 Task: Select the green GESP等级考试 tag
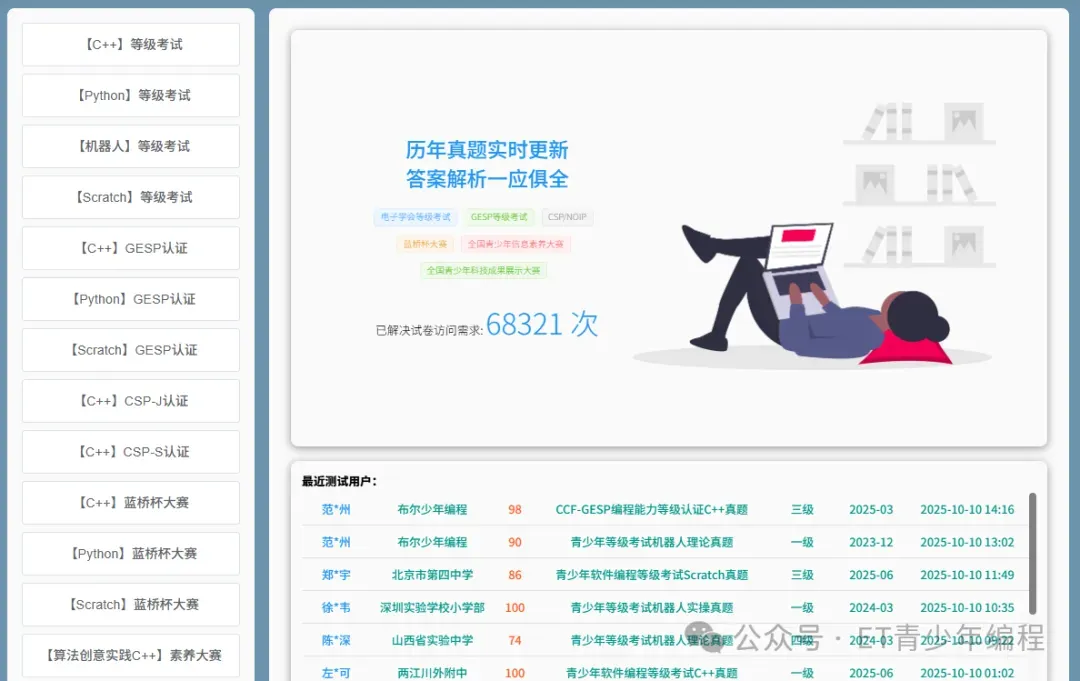(499, 217)
